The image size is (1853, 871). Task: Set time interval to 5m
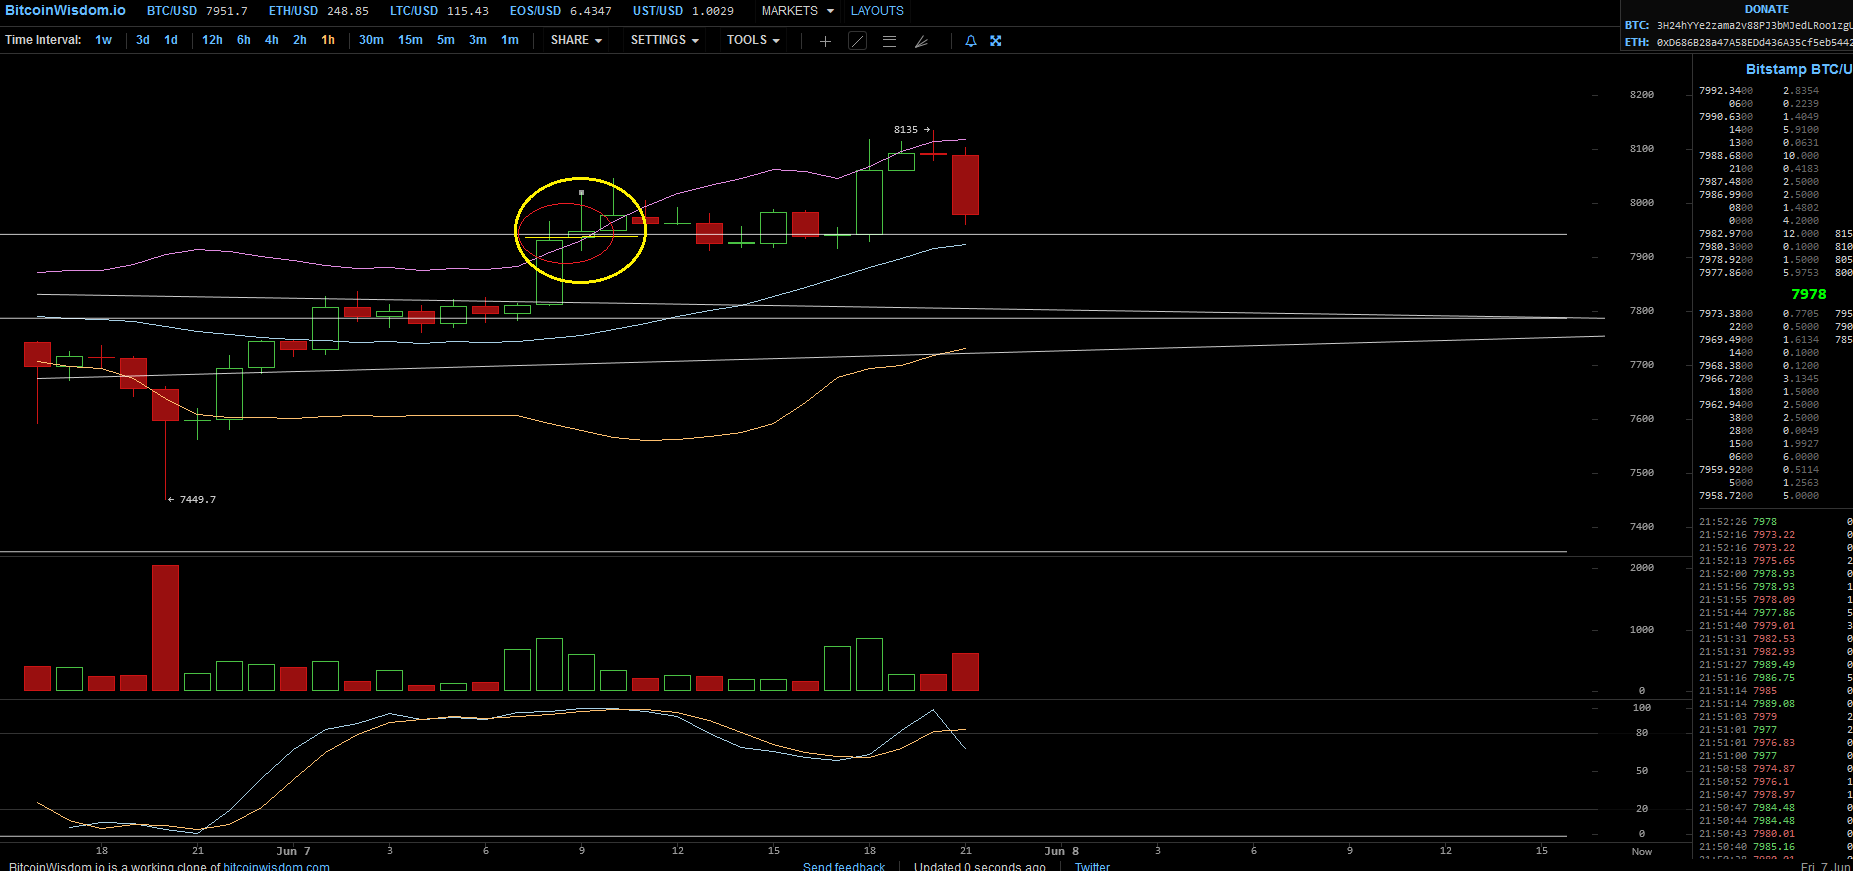click(x=446, y=40)
